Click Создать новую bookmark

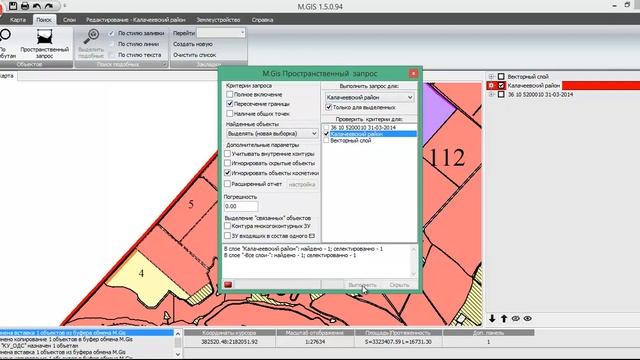click(193, 44)
